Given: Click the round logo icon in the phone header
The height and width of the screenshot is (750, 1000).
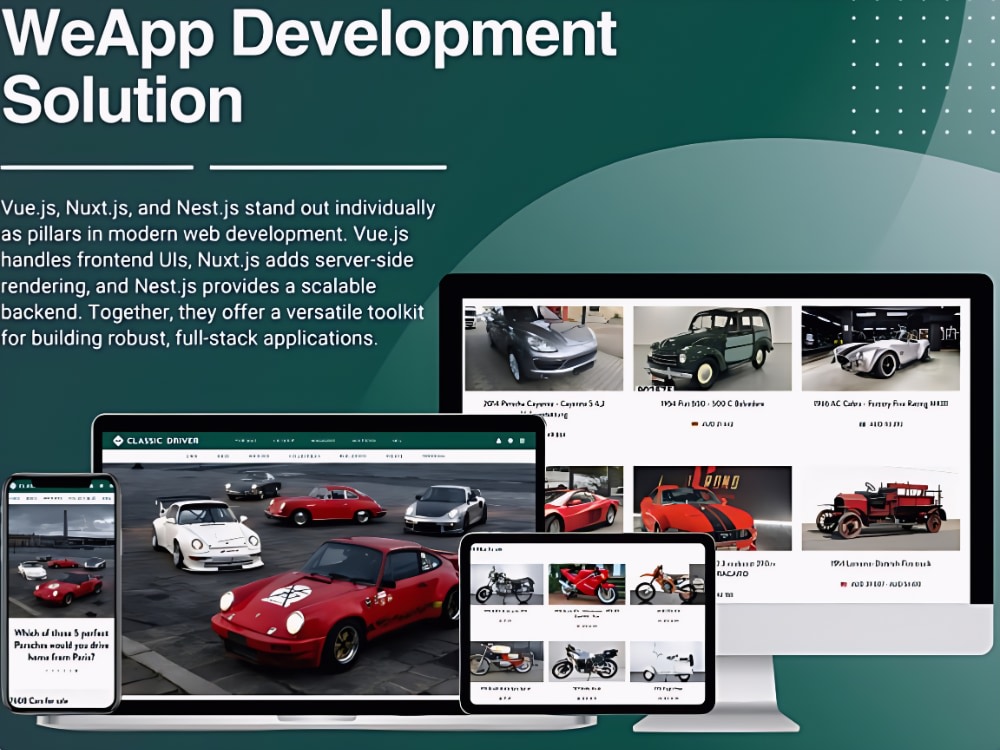Looking at the screenshot, I should click(14, 485).
